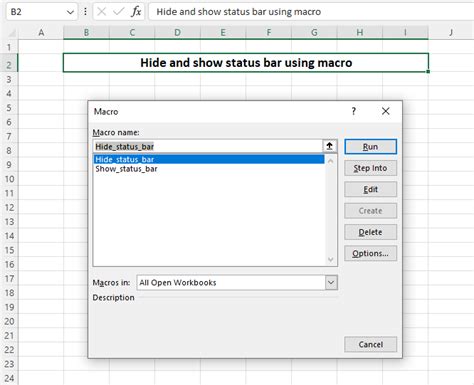Click the formula bar Enter checkmark icon
The height and width of the screenshot is (385, 474).
(118, 12)
